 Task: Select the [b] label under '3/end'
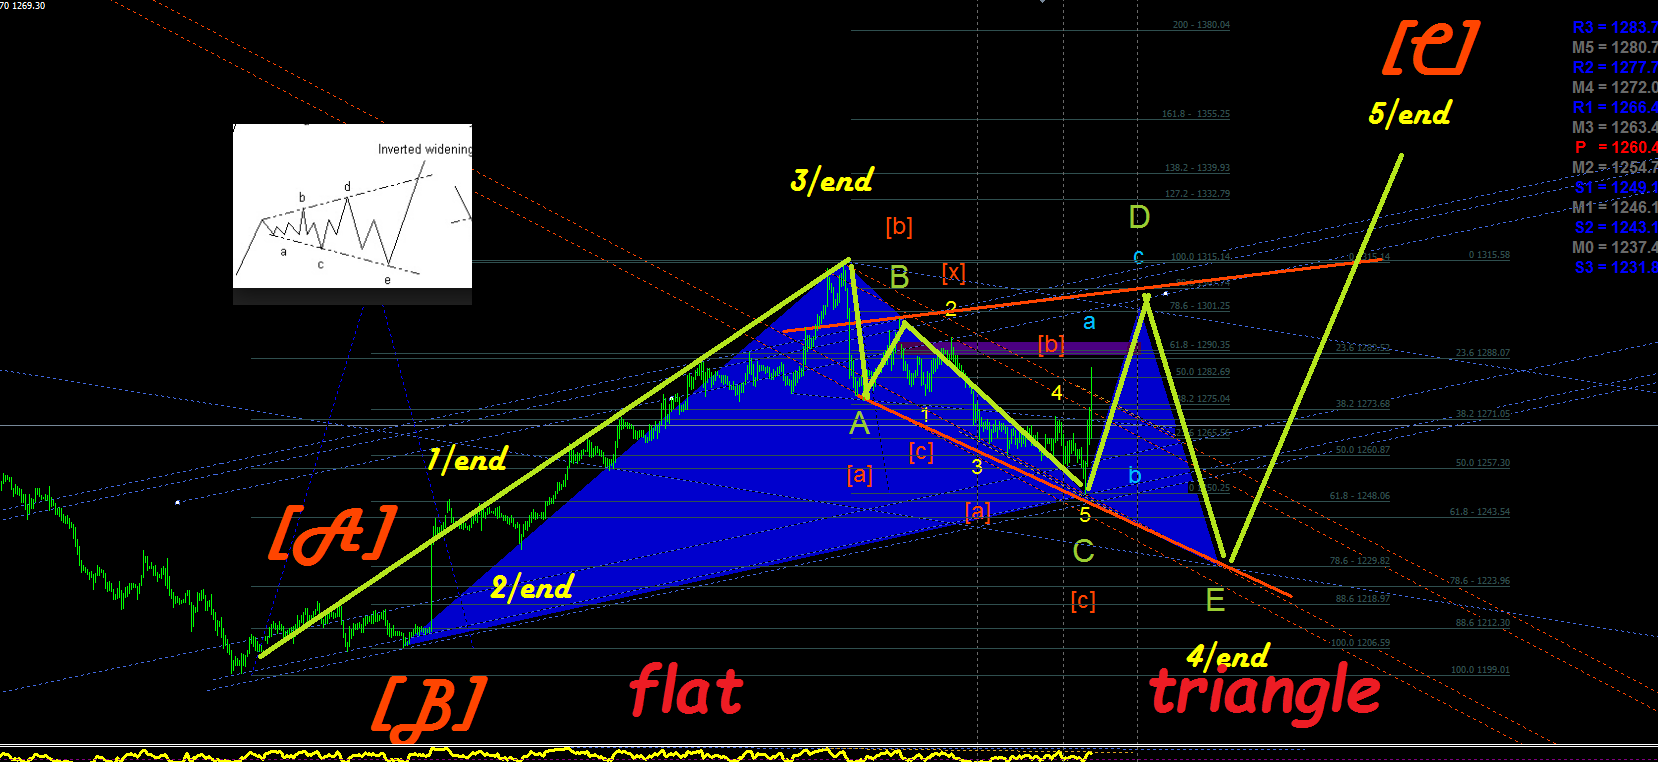899,227
